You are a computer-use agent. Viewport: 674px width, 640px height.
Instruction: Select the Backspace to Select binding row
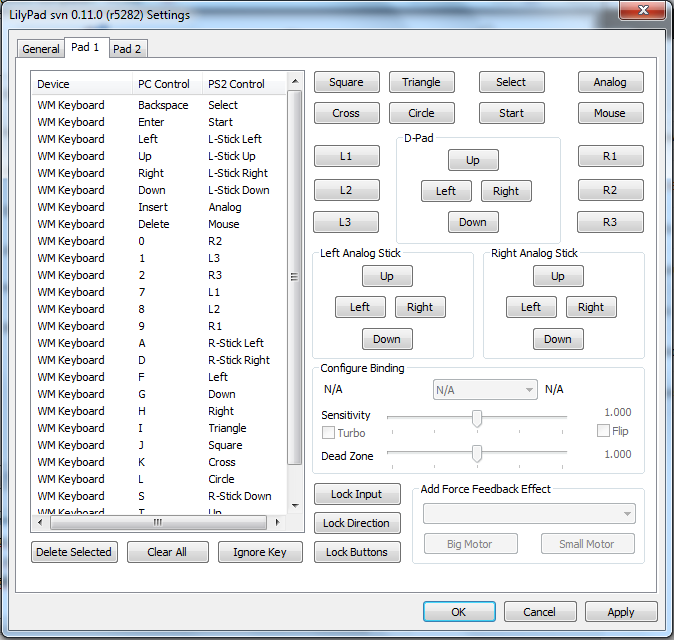(x=159, y=105)
